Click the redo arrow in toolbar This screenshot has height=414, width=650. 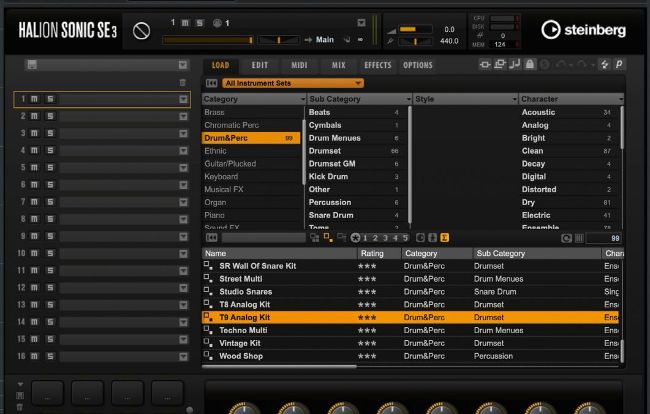pyautogui.click(x=582, y=64)
